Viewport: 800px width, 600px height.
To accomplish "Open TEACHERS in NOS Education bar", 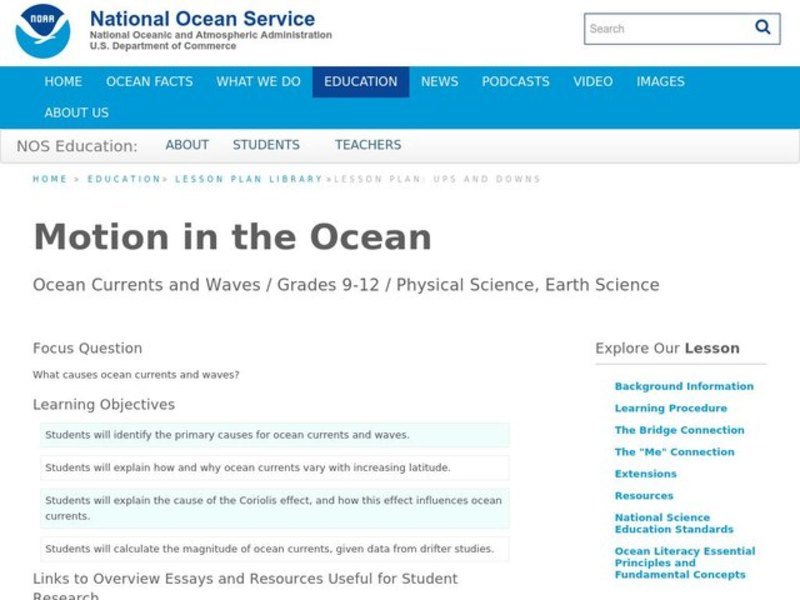I will click(x=369, y=144).
